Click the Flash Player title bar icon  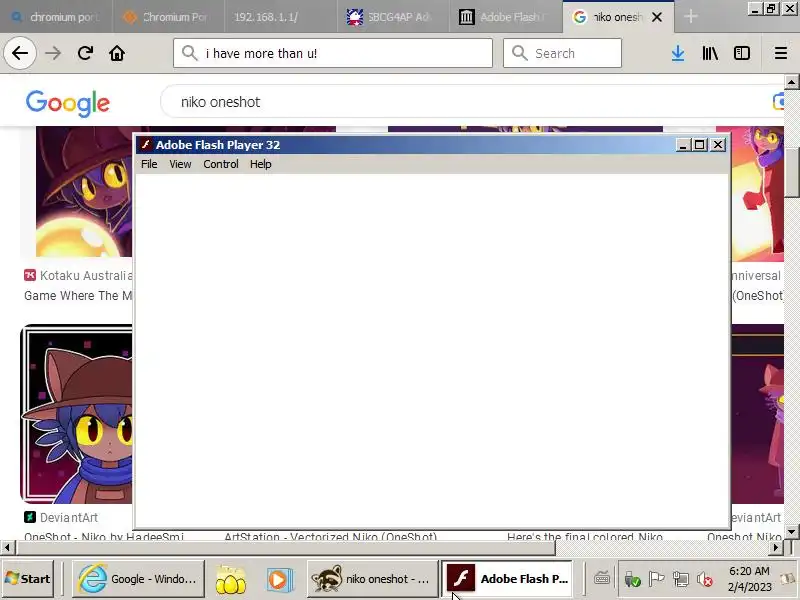(x=146, y=145)
